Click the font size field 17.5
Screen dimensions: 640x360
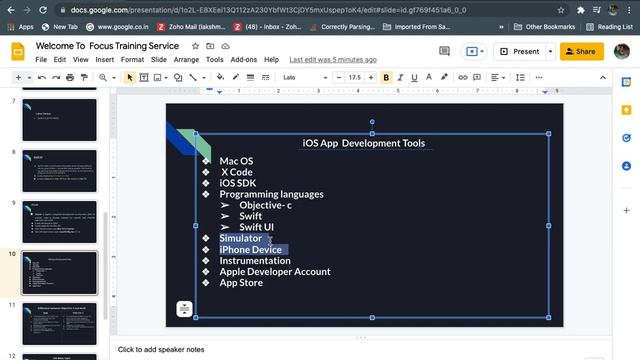click(x=355, y=78)
